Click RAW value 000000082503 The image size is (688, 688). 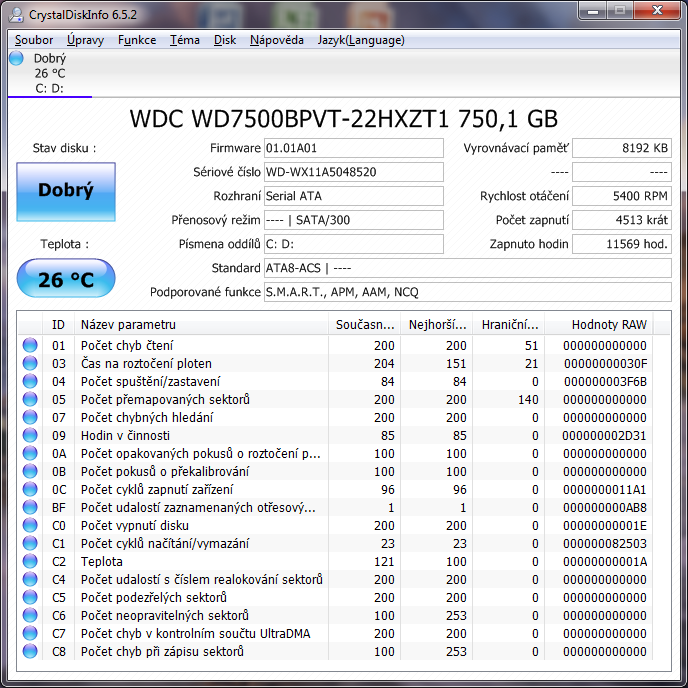(x=605, y=543)
